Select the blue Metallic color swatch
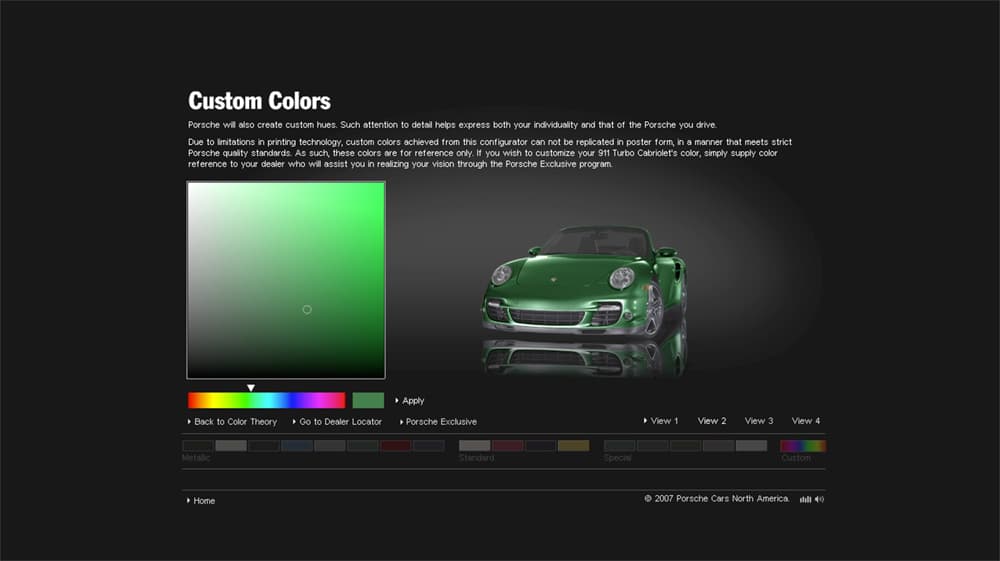The image size is (1000, 561). click(x=297, y=446)
